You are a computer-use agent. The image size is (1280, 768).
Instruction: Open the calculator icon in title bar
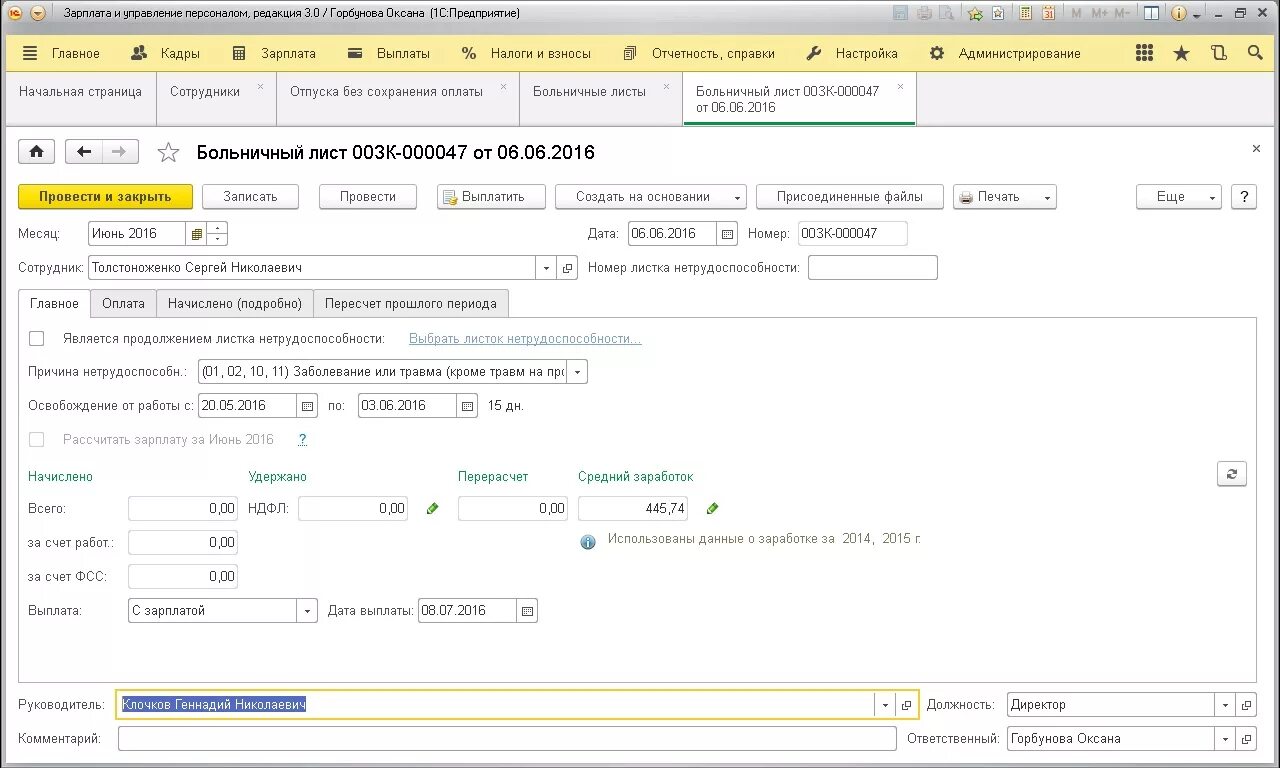click(x=1026, y=13)
